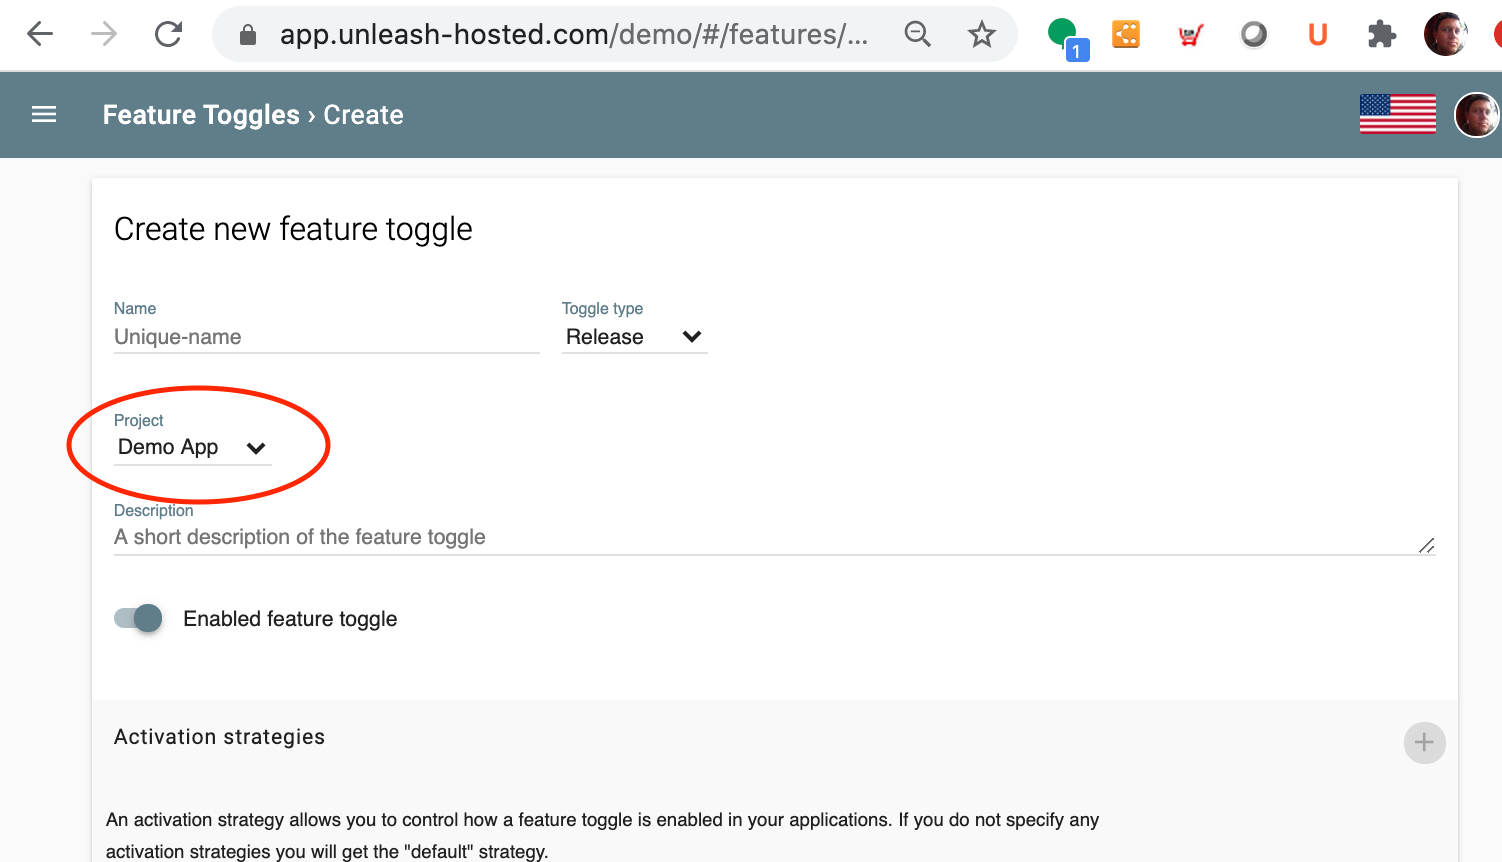This screenshot has height=862, width=1502.
Task: Click the Chrome profile avatar in toolbar
Action: tap(1444, 35)
